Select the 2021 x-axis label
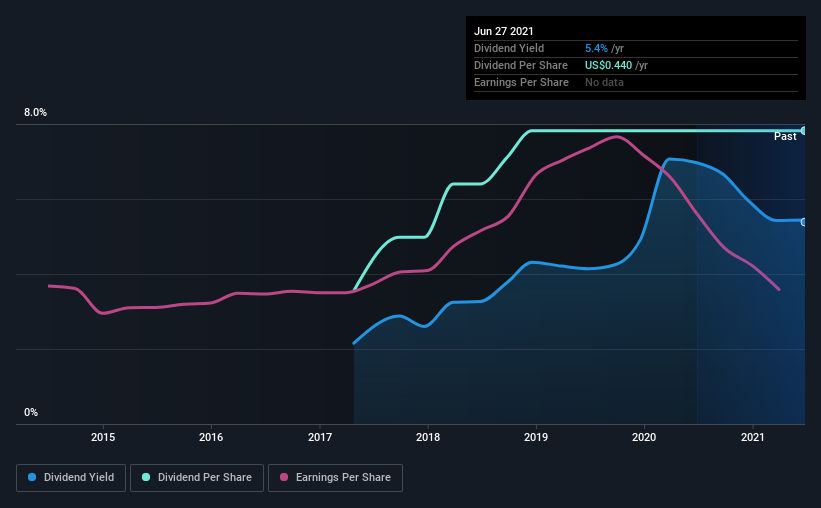This screenshot has height=508, width=821. coord(752,437)
